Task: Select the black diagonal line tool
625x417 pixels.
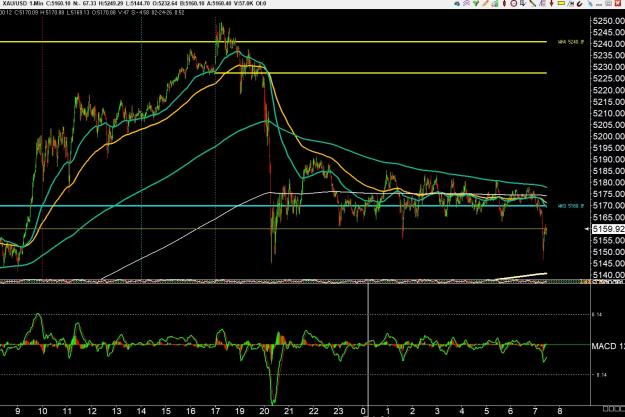Action: coord(533,3)
